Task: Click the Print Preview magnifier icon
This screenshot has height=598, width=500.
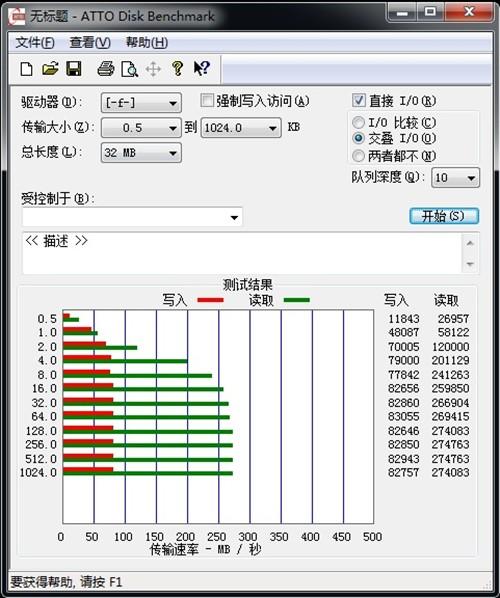Action: [x=129, y=69]
